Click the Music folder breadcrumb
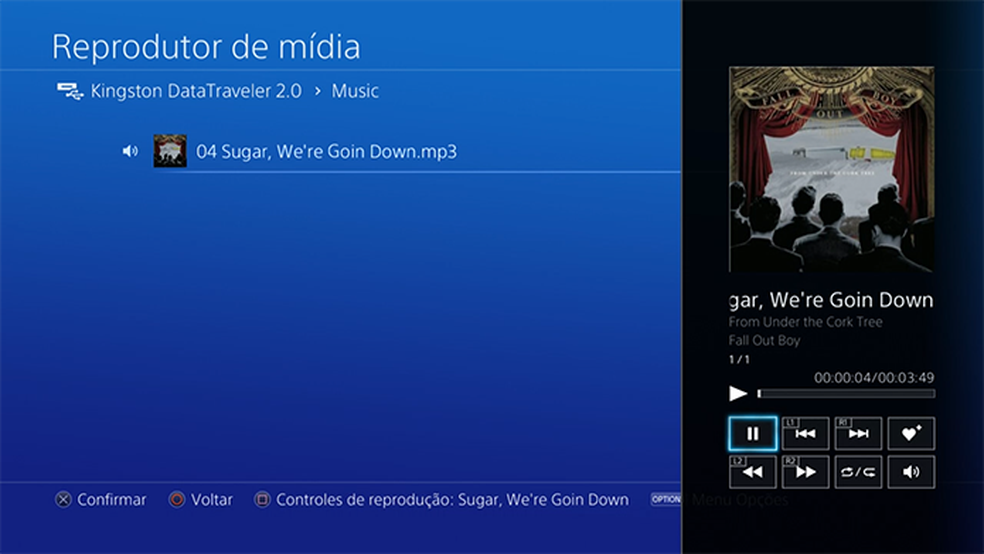984x554 pixels. click(x=355, y=91)
